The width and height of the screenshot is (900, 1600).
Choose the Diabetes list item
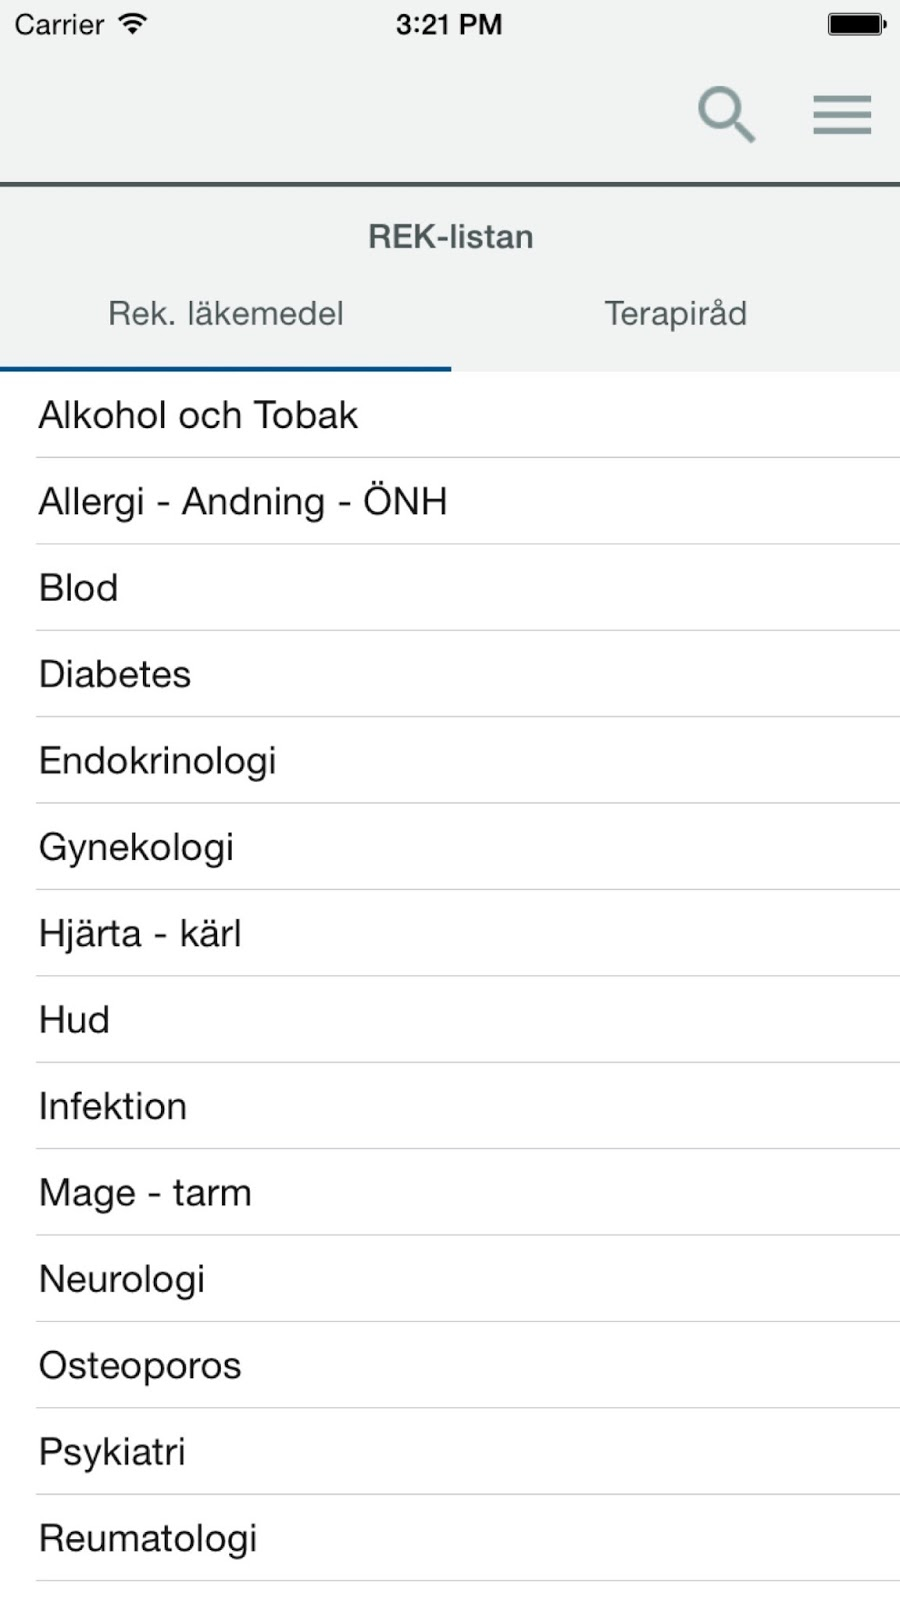pyautogui.click(x=450, y=674)
